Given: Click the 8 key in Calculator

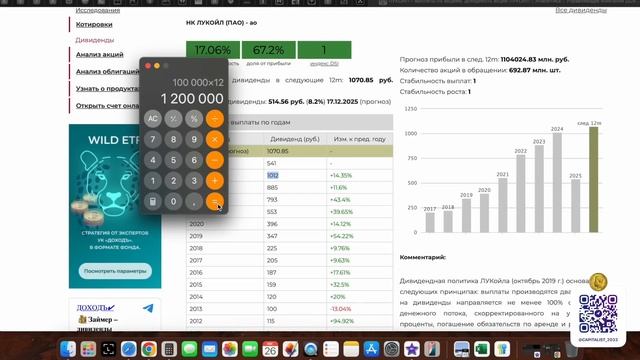Looking at the screenshot, I should (x=173, y=140).
